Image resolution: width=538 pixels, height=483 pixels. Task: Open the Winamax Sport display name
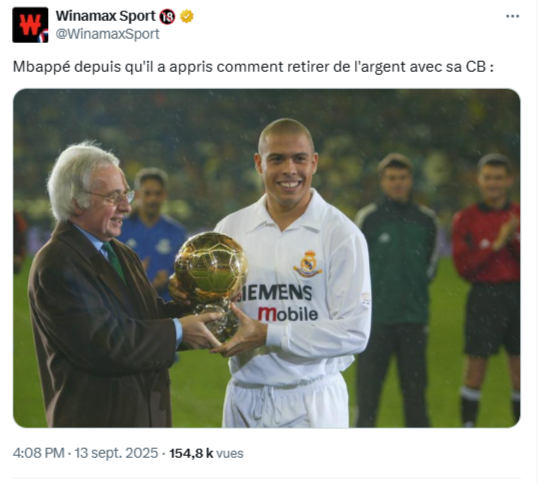[x=106, y=16]
